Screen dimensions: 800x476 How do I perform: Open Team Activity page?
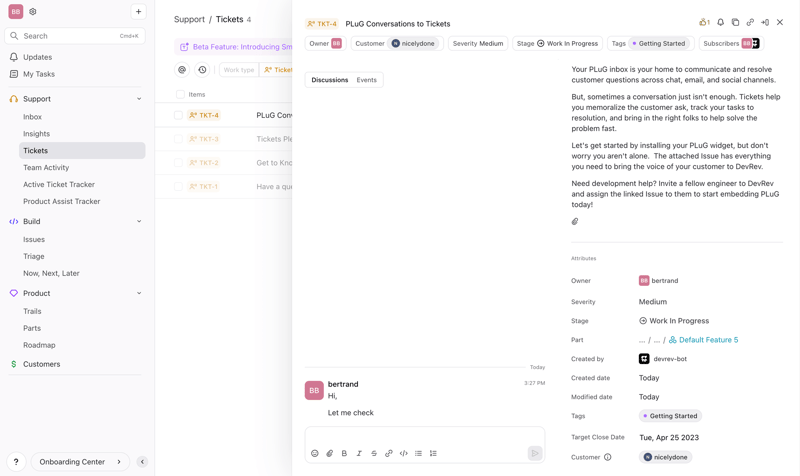46,167
